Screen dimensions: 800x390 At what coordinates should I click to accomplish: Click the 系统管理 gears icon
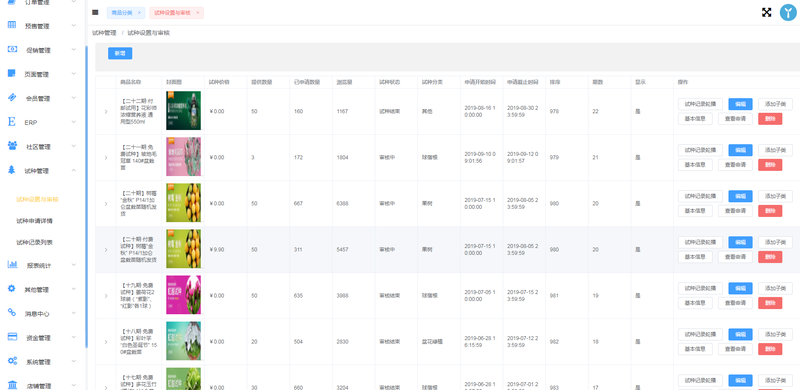pos(12,361)
